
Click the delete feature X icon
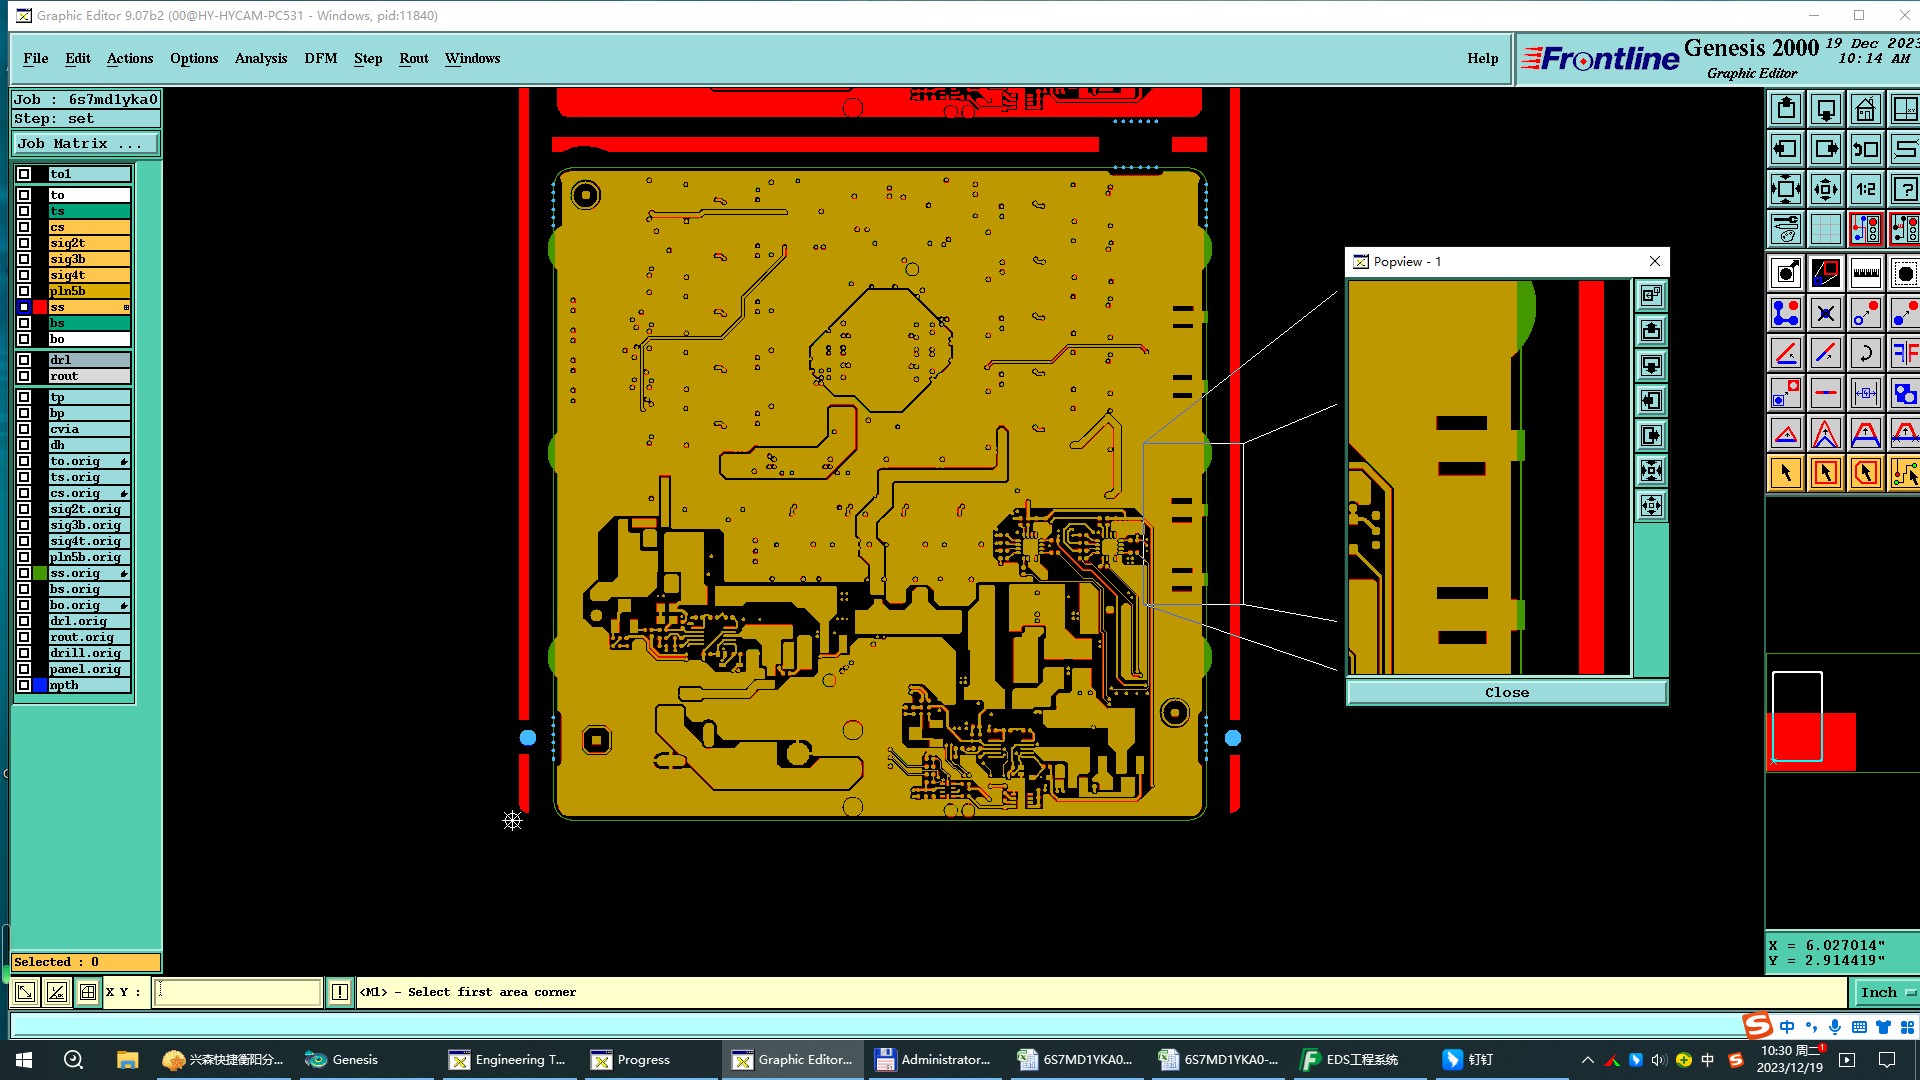pos(1826,313)
